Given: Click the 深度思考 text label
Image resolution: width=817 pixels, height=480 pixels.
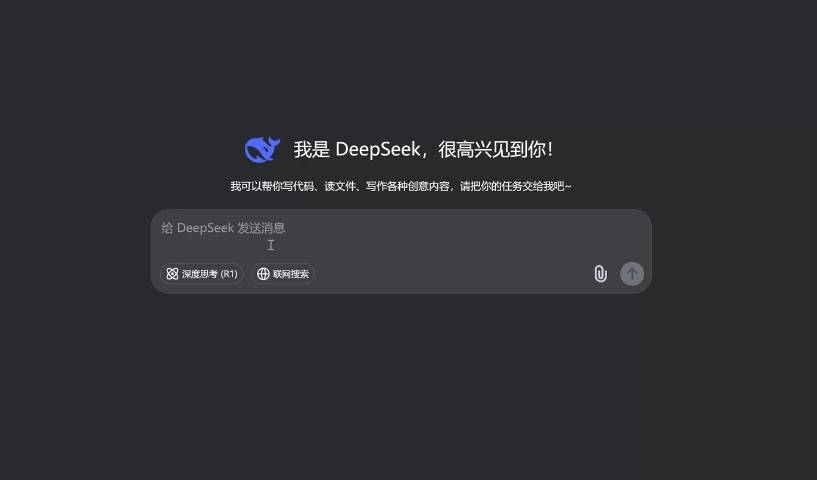Looking at the screenshot, I should pyautogui.click(x=200, y=274).
